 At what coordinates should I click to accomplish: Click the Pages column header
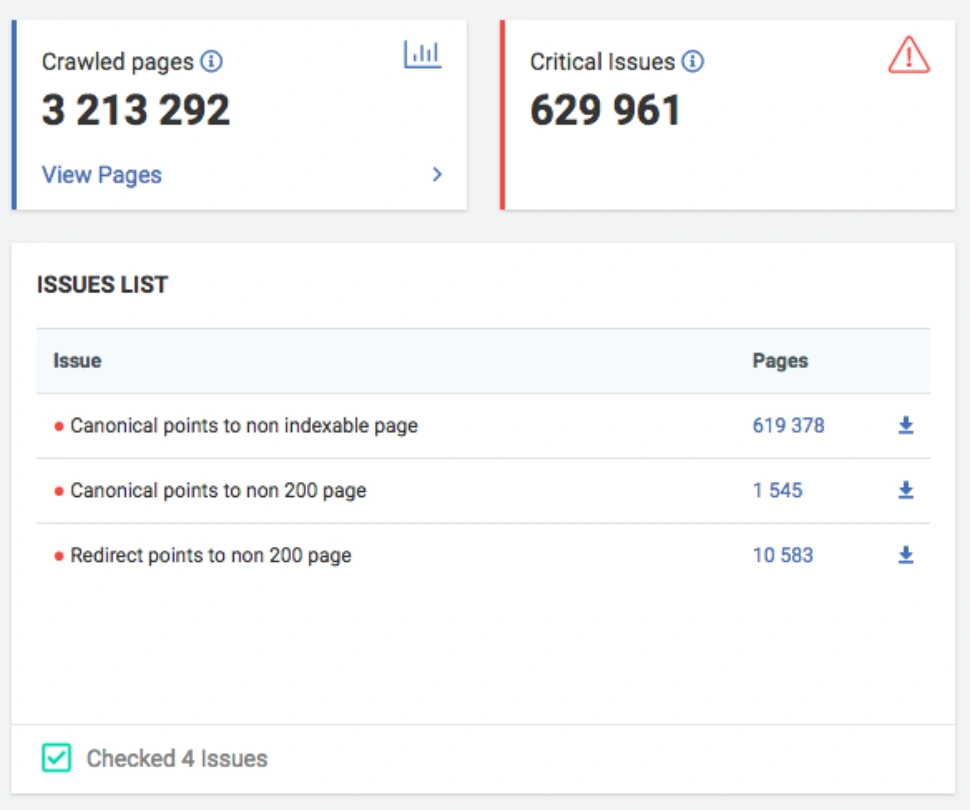coord(780,361)
